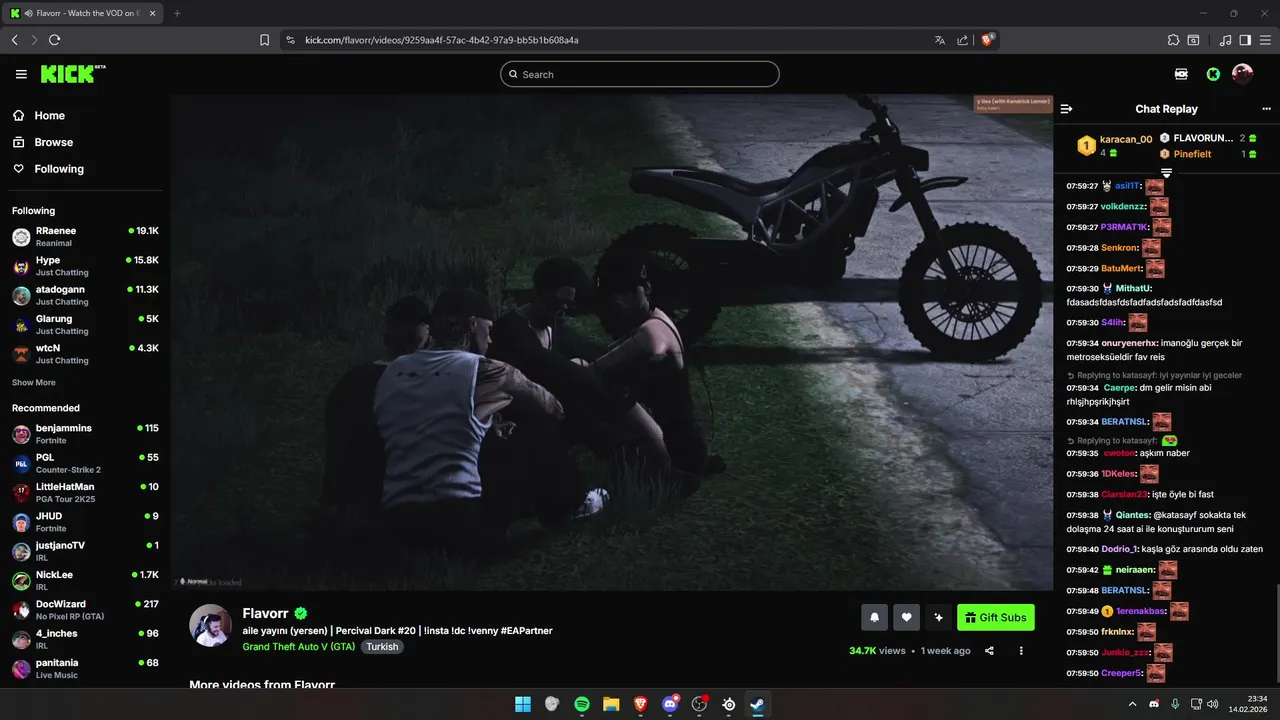Viewport: 1280px width, 720px height.
Task: Click the green K coin icon
Action: coord(1212,74)
